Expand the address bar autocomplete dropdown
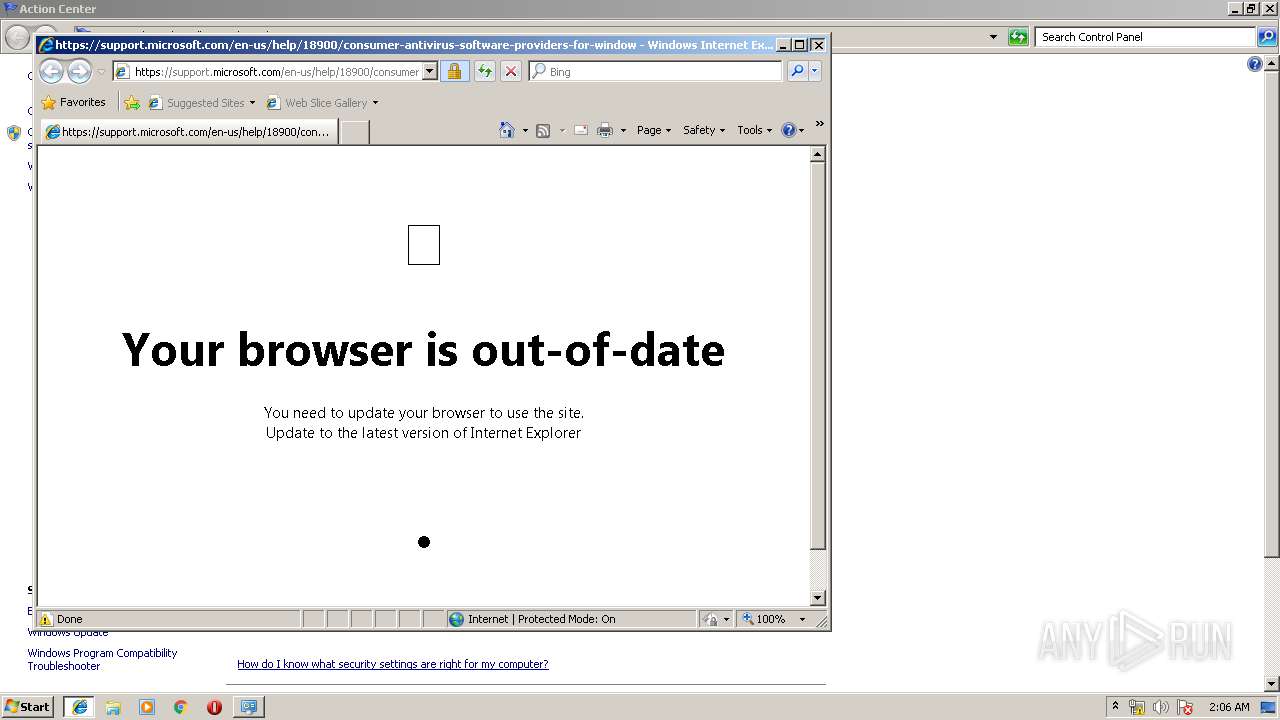Screen dimensions: 1280x720 coord(430,72)
